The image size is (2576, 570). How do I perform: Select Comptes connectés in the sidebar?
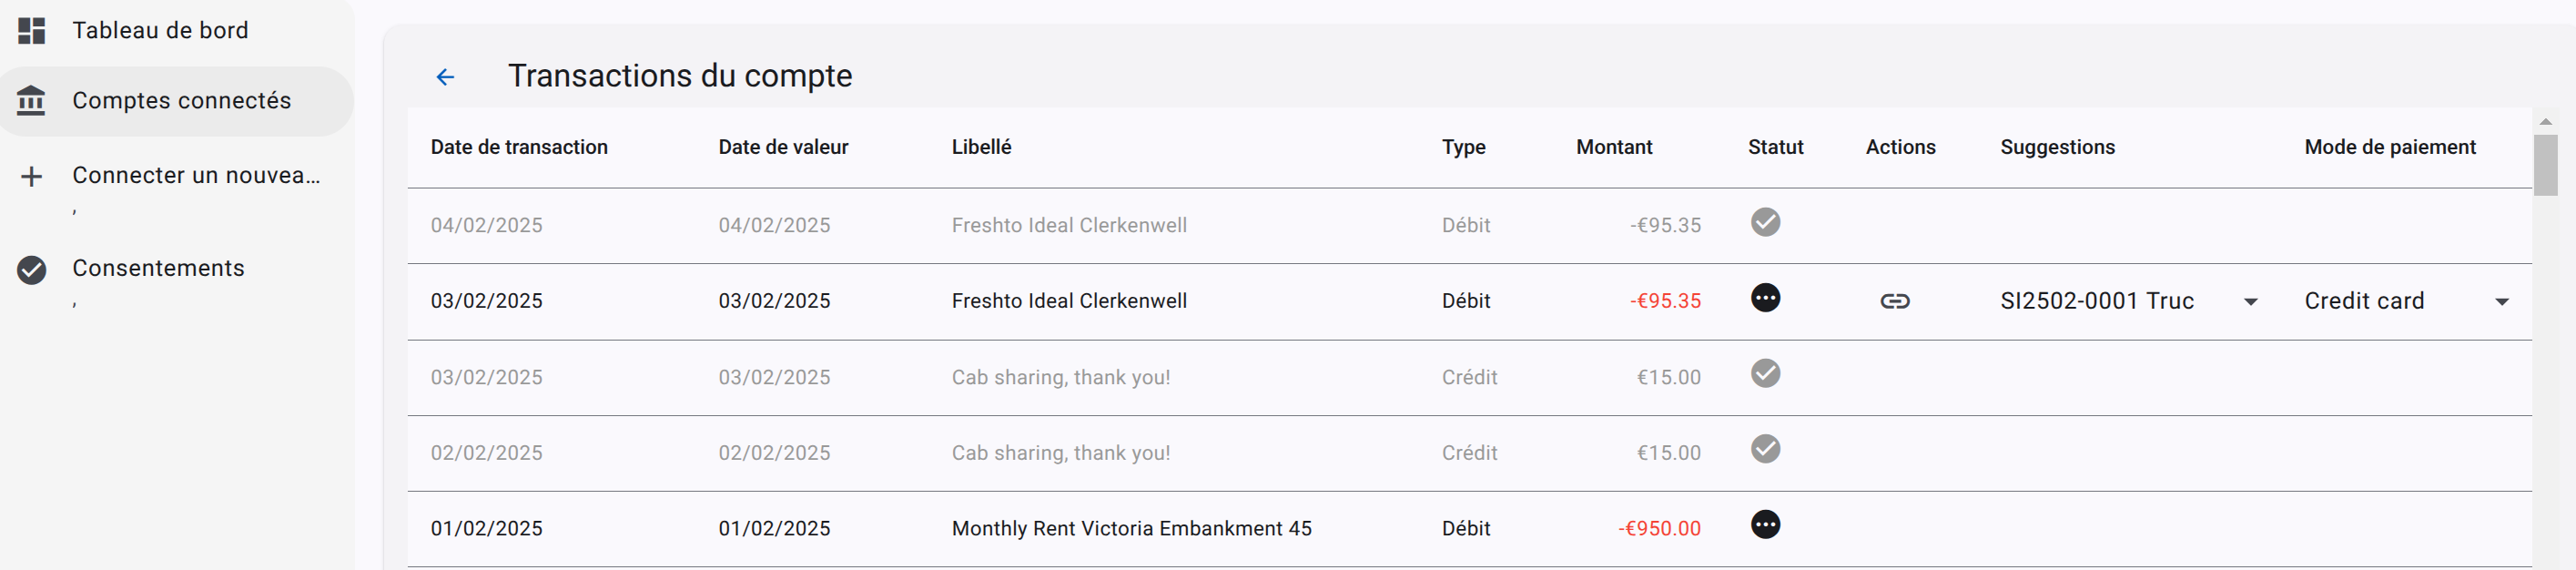click(181, 101)
